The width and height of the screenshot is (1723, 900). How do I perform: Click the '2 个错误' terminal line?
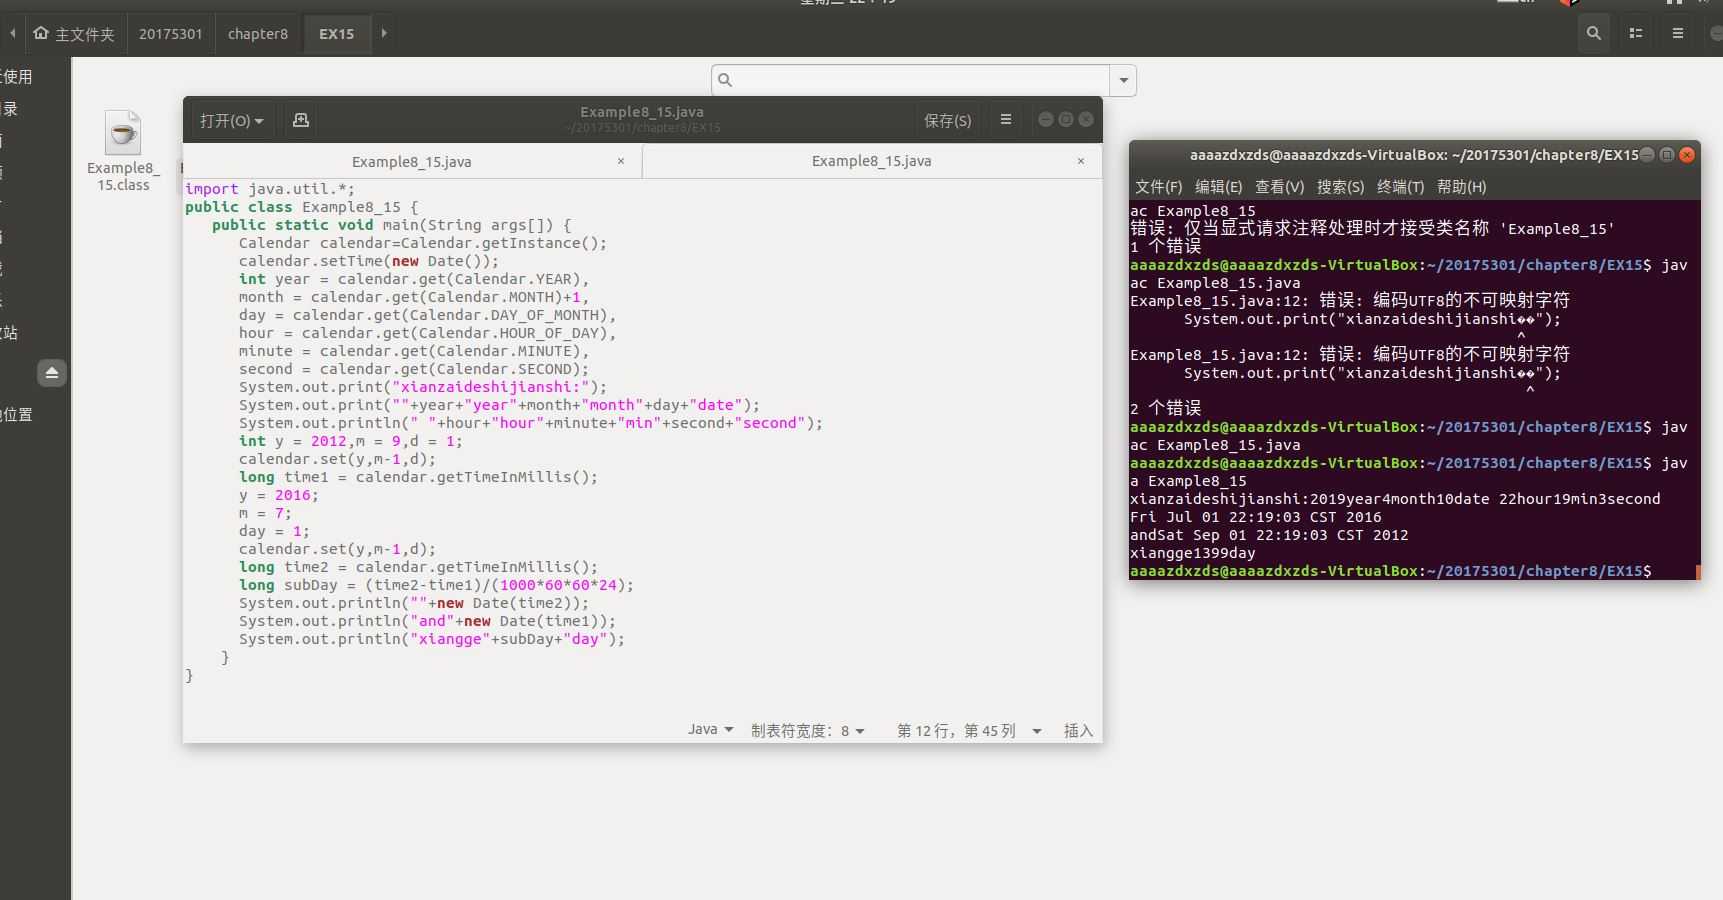click(1166, 408)
